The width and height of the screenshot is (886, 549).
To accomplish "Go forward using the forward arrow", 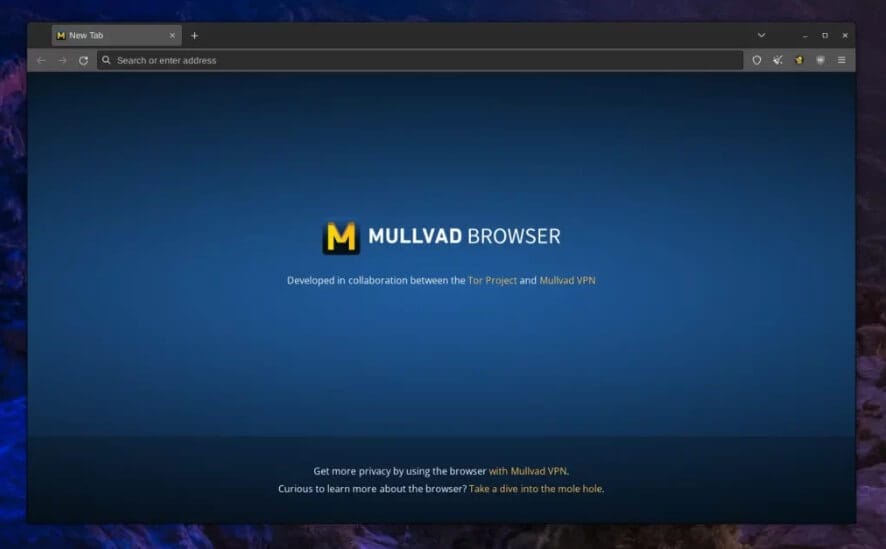I will (x=62, y=60).
